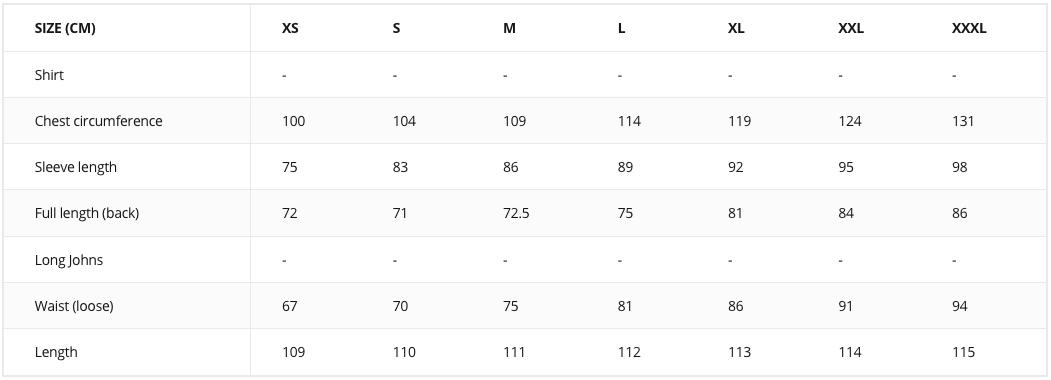
Task: Select the XL column header
Action: (x=736, y=28)
